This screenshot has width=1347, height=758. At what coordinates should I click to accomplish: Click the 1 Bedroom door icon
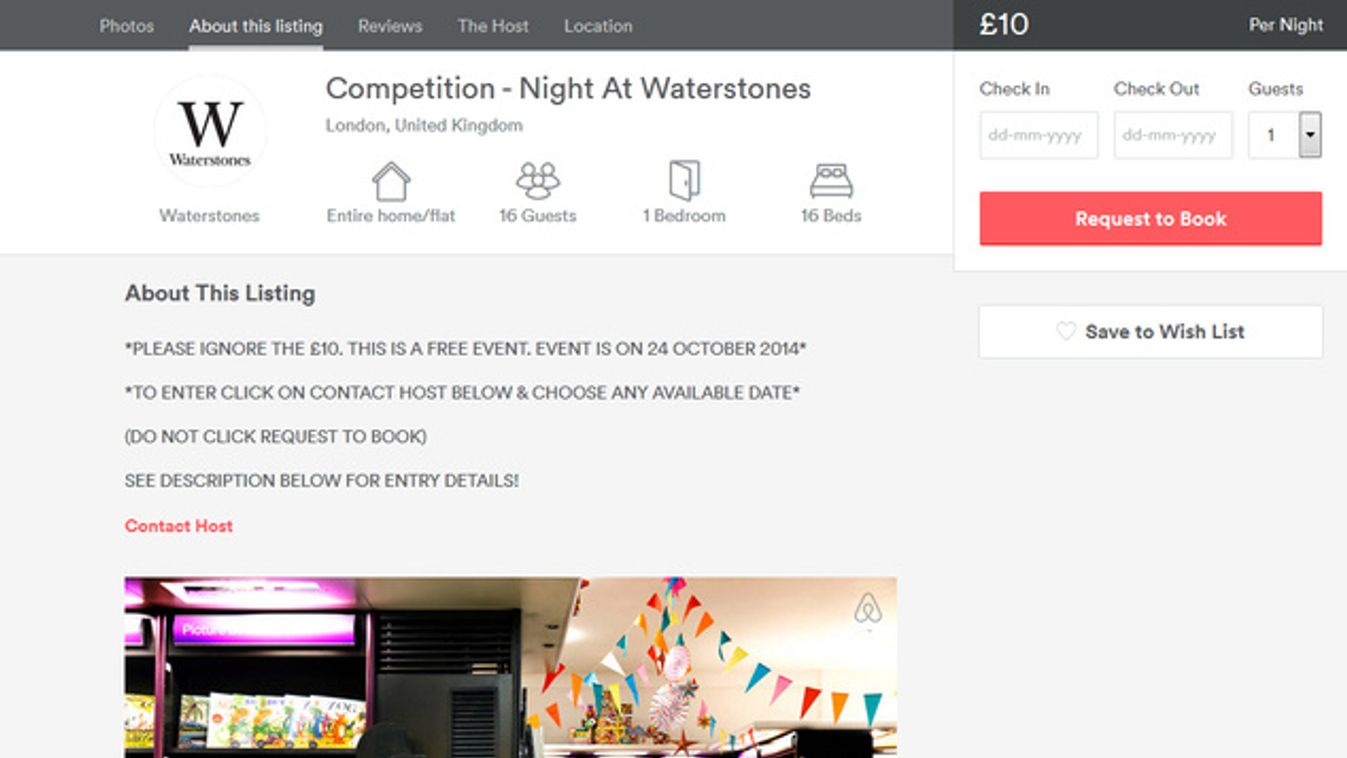point(684,181)
